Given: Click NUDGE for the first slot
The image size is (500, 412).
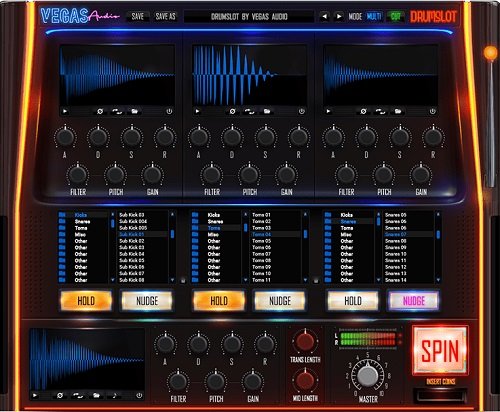Looking at the screenshot, I should (x=147, y=301).
